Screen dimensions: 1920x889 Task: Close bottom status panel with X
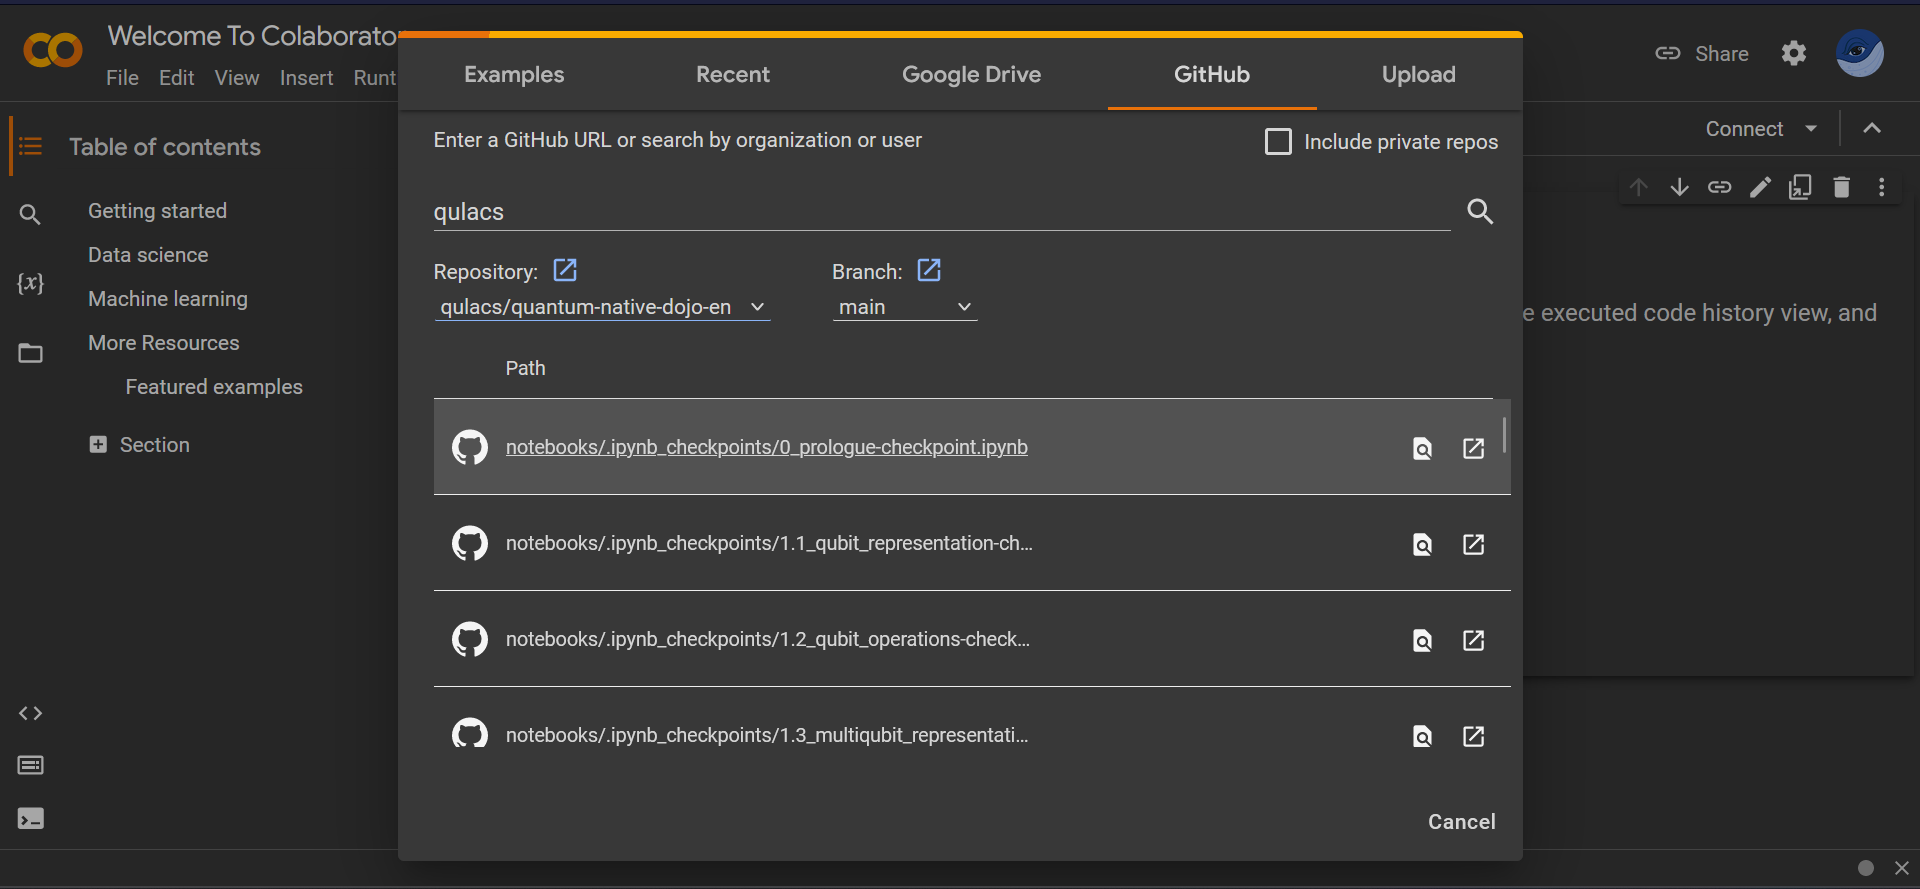pyautogui.click(x=1901, y=868)
